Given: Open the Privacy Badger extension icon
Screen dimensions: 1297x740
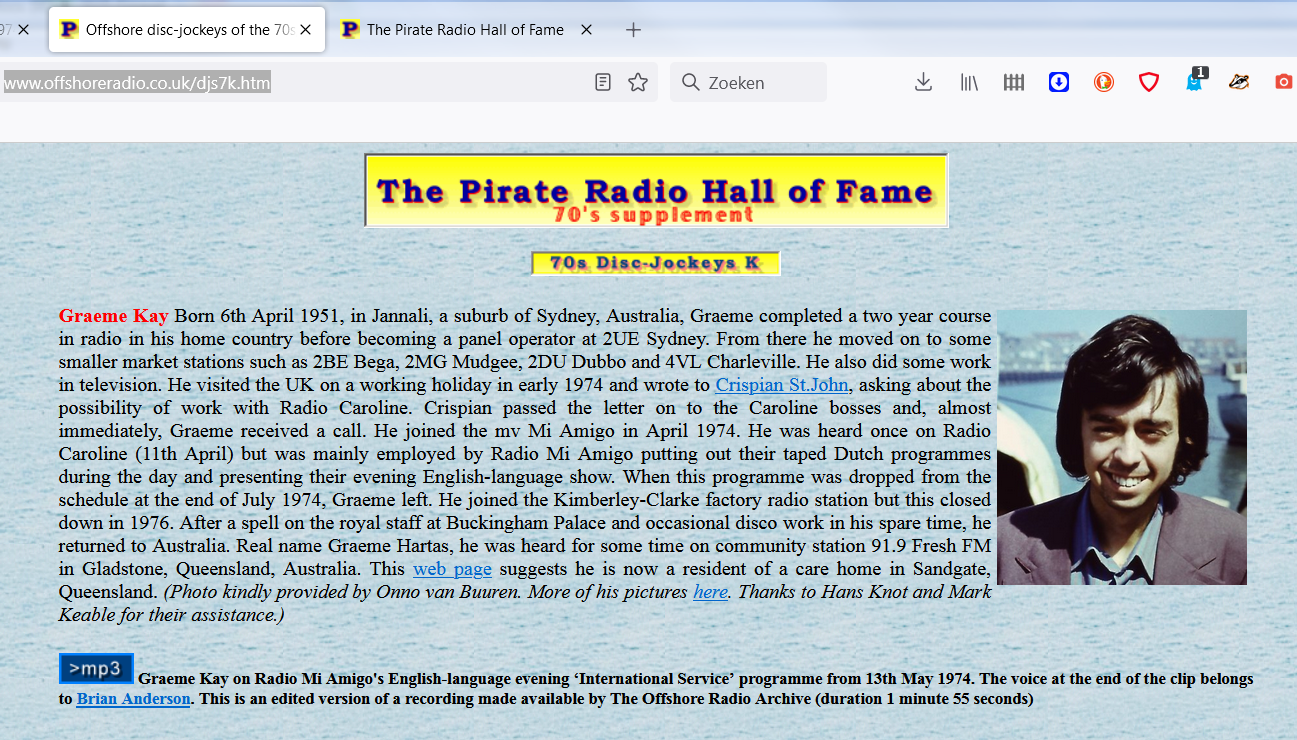Looking at the screenshot, I should point(1239,82).
